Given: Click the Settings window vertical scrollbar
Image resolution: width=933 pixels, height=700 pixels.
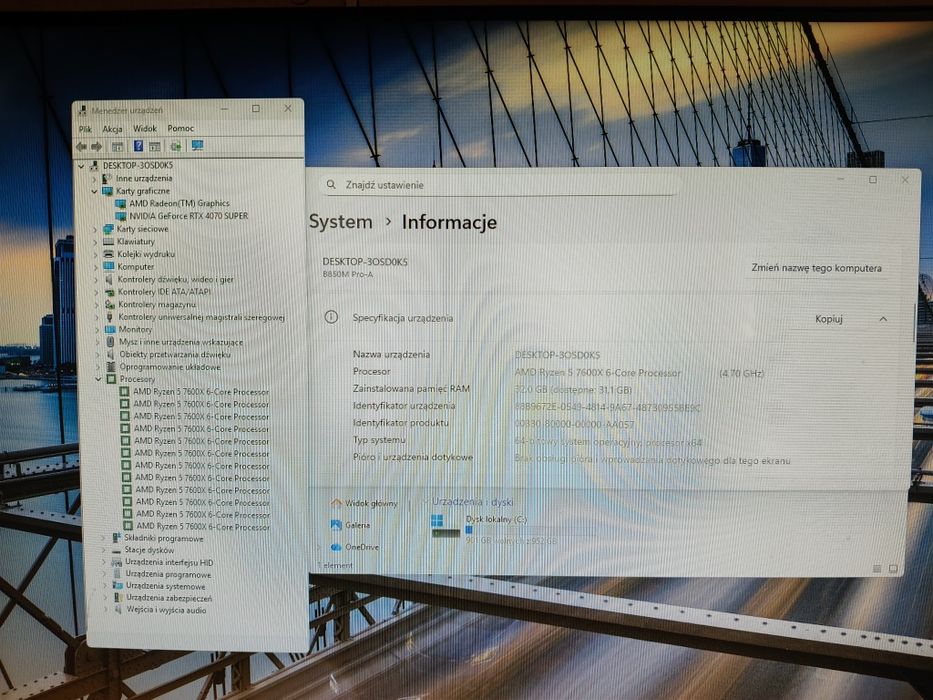Looking at the screenshot, I should coord(916,323).
